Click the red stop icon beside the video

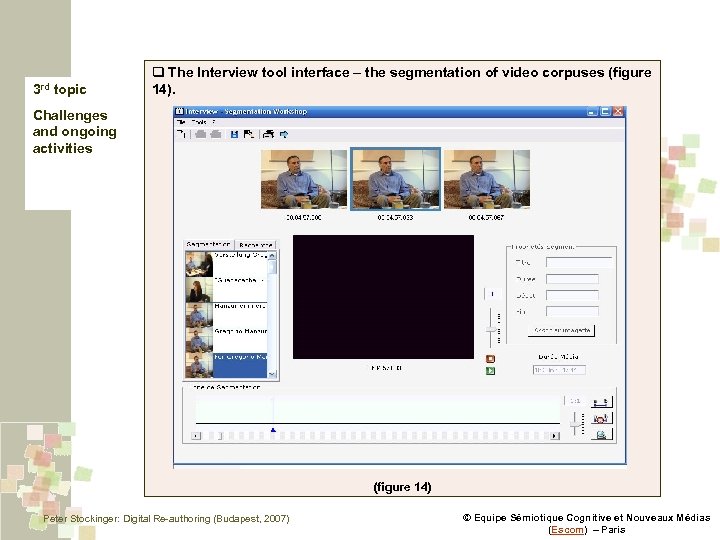point(490,359)
